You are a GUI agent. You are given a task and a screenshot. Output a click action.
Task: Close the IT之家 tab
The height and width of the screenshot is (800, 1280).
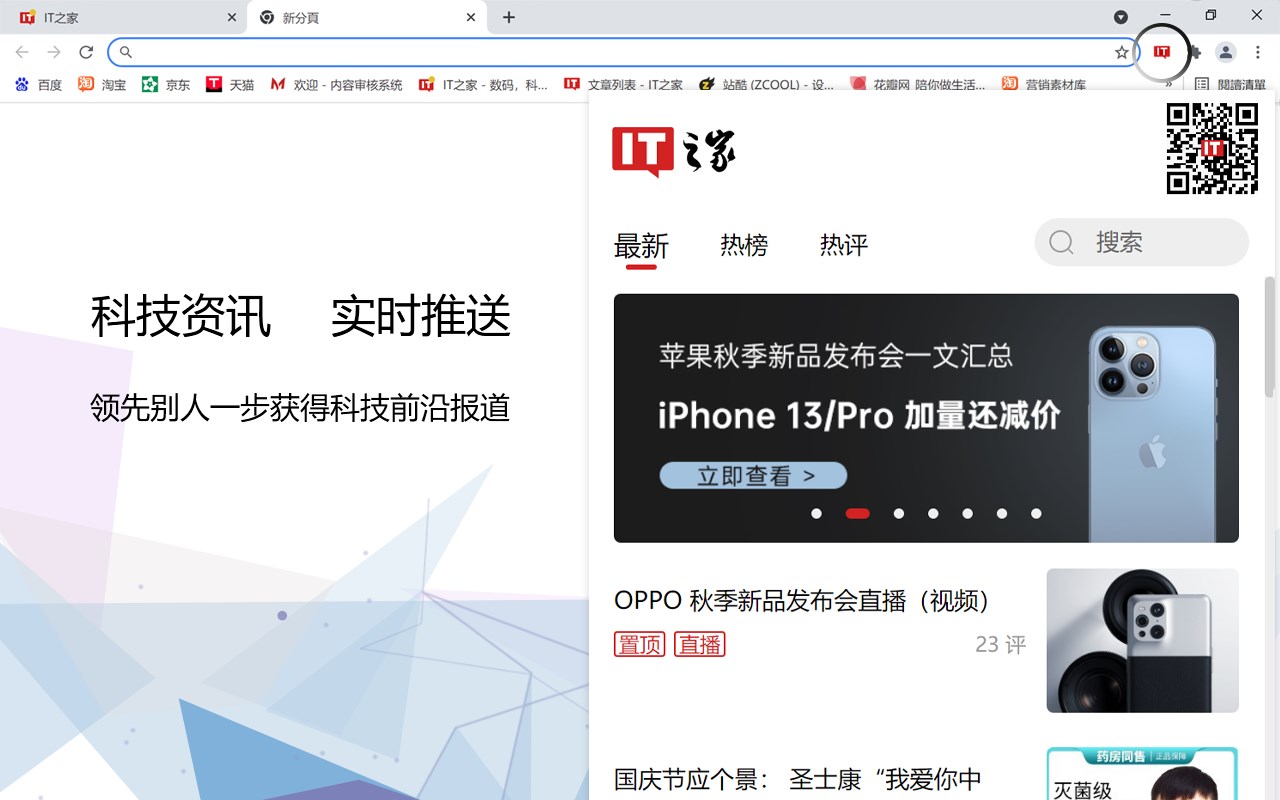232,17
